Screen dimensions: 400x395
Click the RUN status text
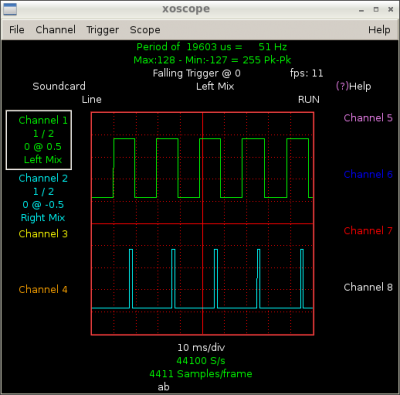[309, 100]
